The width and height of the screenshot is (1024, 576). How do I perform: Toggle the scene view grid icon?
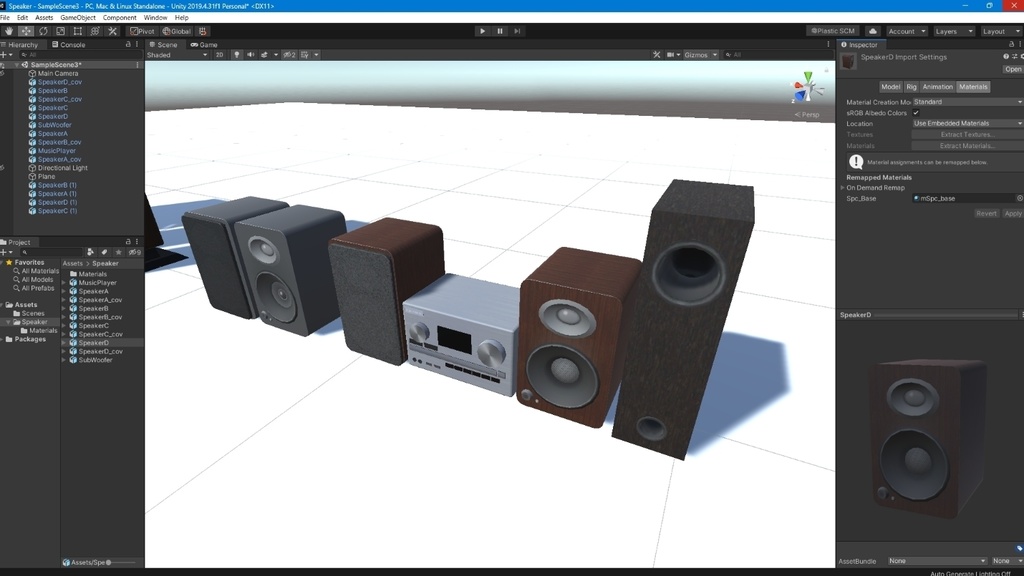[x=305, y=55]
